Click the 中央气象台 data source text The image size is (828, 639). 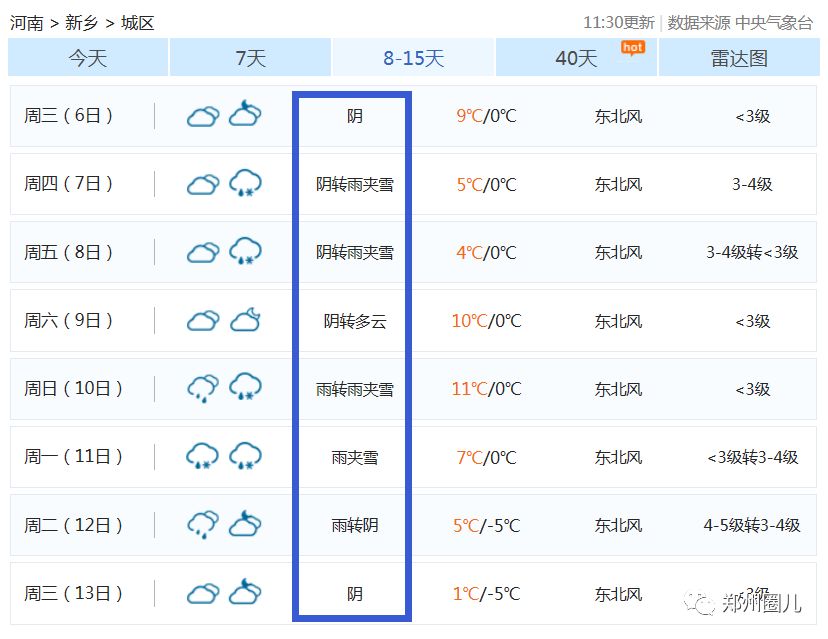point(774,23)
